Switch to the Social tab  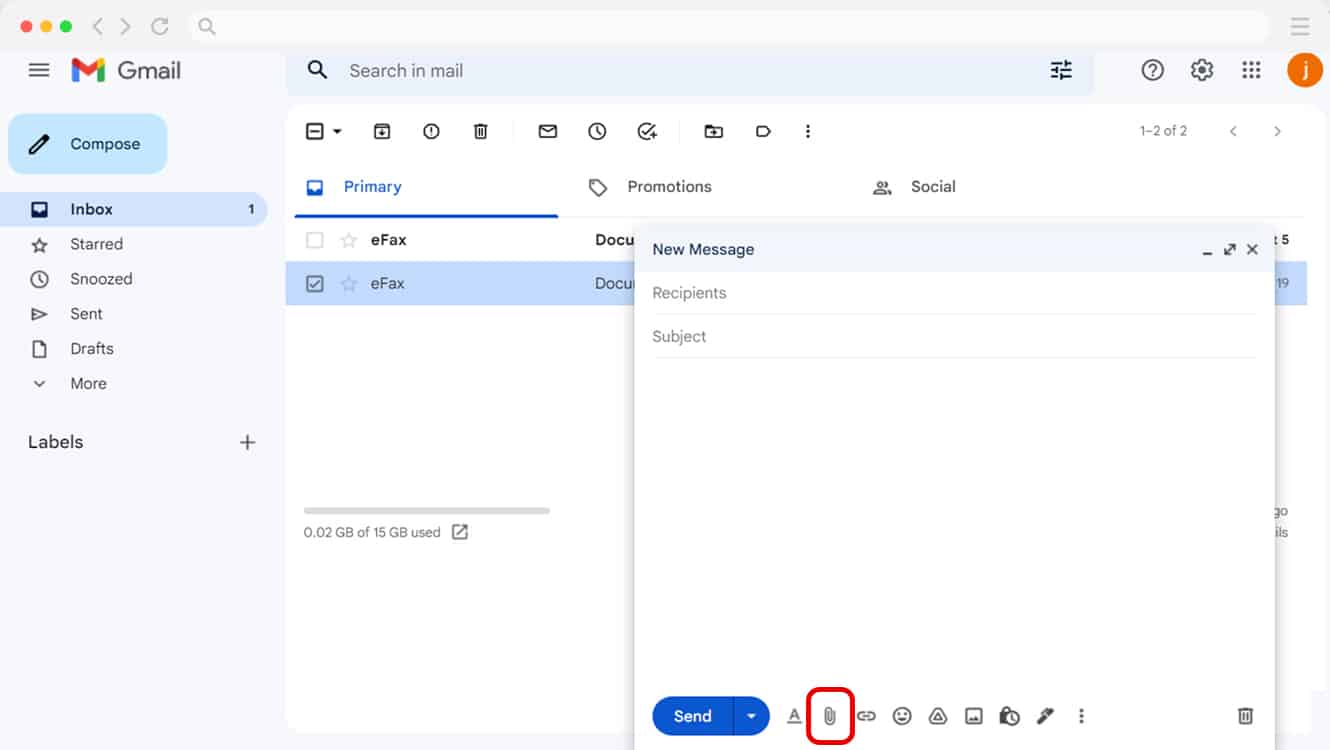933,186
